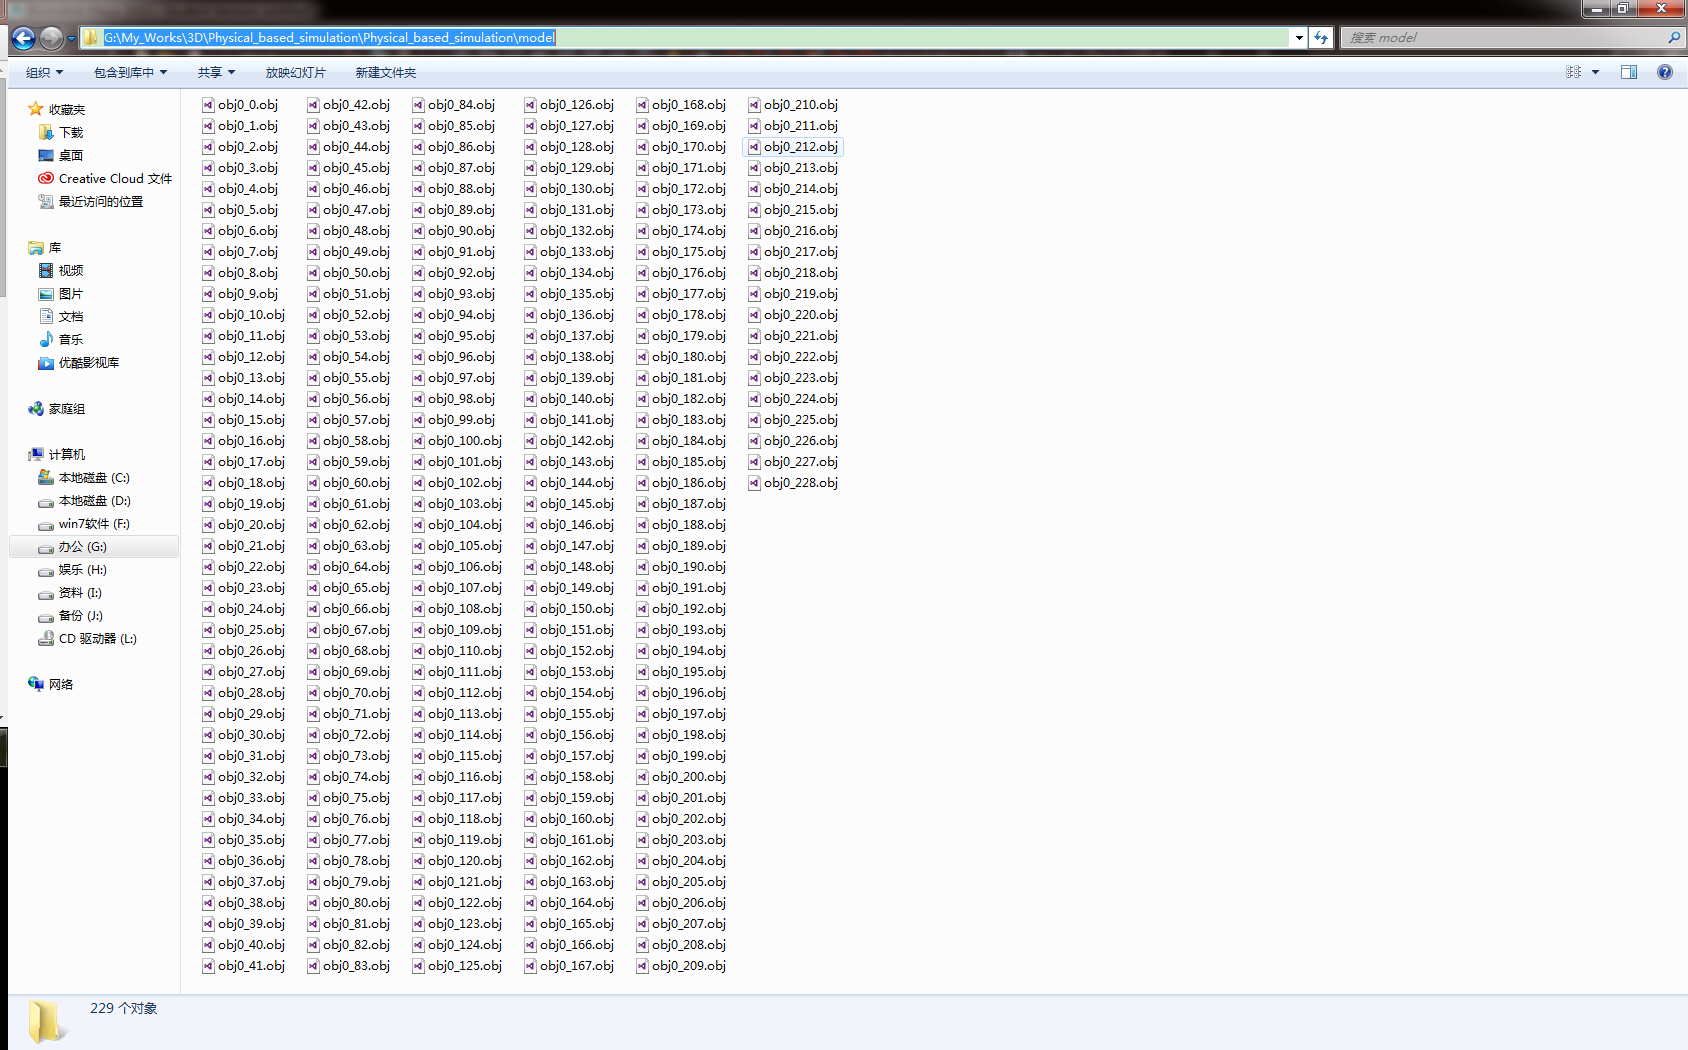
Task: Open recent locations dropdown next to Forward
Action: (x=71, y=39)
